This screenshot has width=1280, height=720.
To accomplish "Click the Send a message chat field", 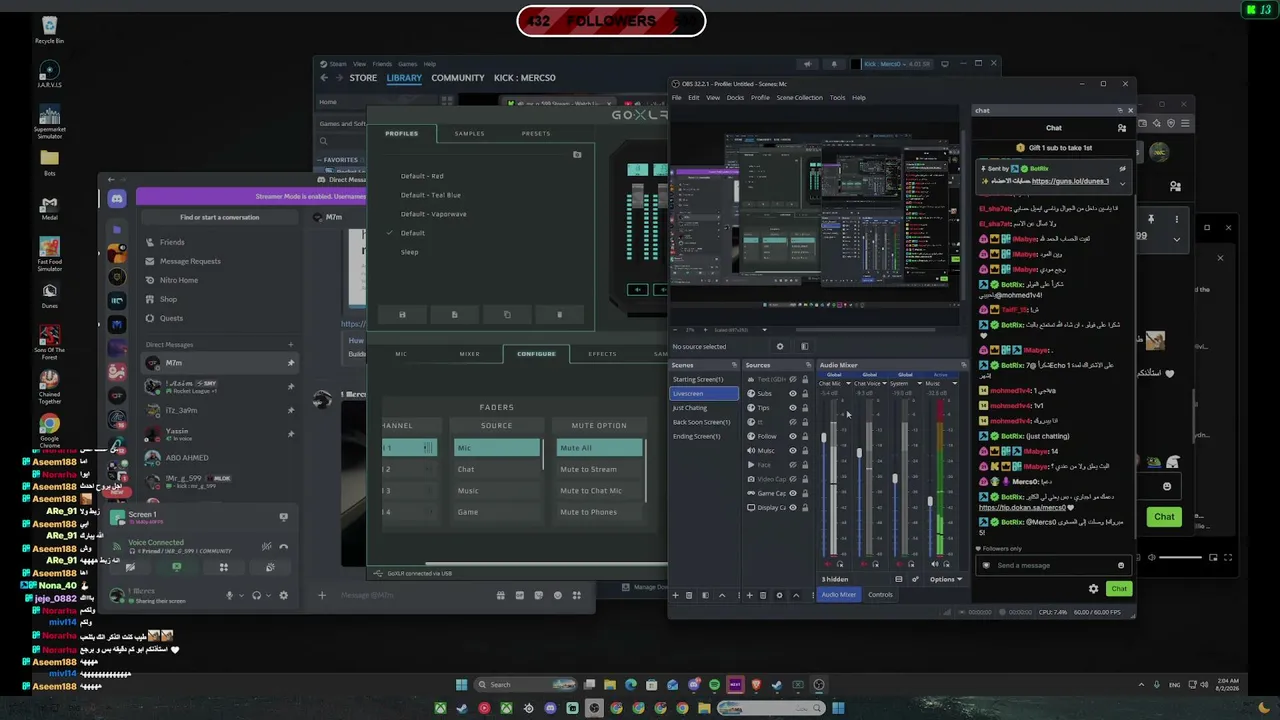I will tap(1053, 565).
